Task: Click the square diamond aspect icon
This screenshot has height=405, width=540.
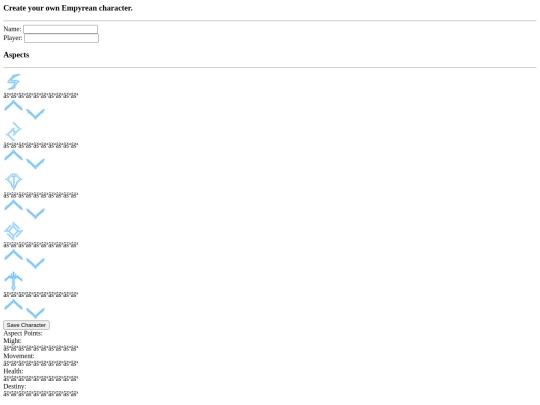Action: [13, 231]
